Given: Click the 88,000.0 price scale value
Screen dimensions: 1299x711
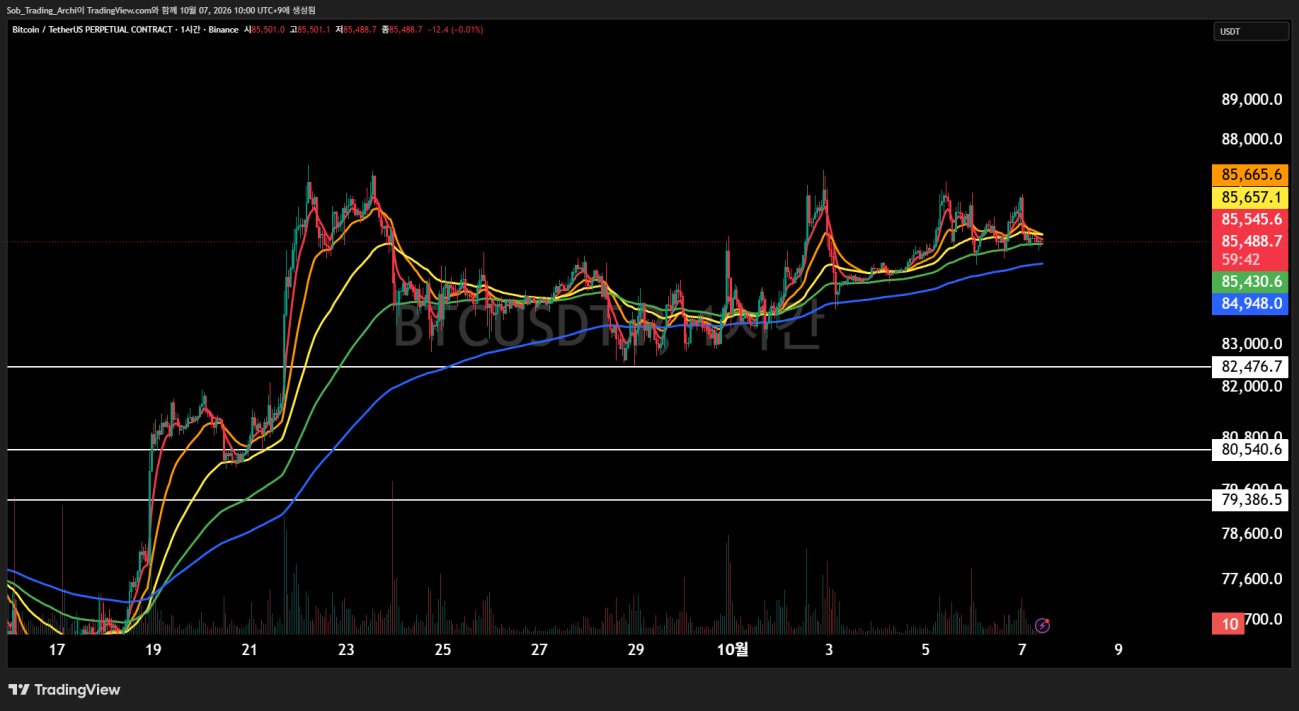Looking at the screenshot, I should point(1252,140).
